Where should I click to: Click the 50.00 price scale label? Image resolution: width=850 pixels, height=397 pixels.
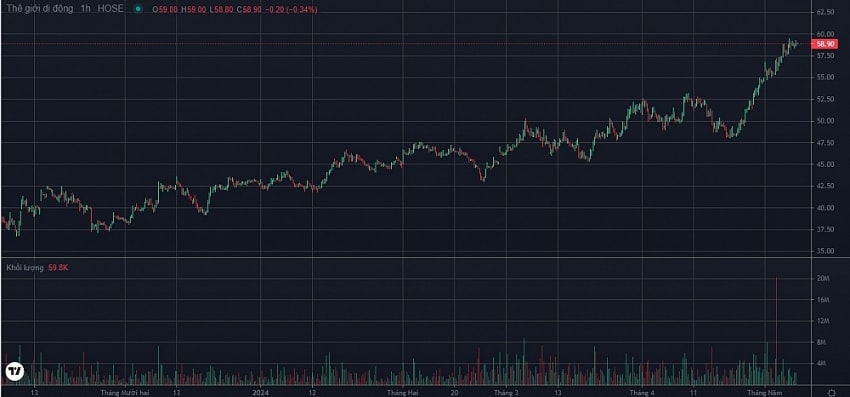click(x=825, y=121)
